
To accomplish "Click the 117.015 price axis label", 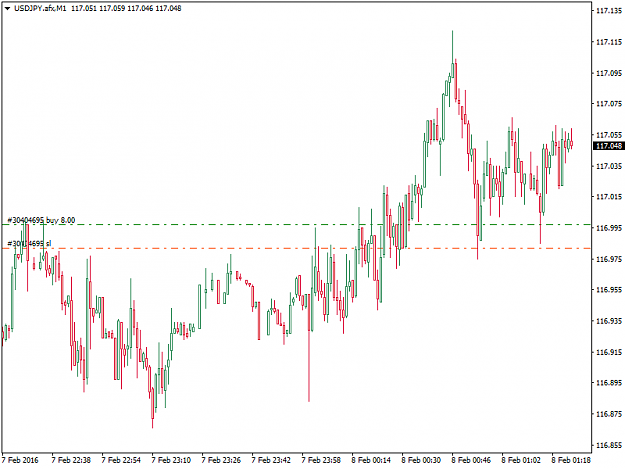I will tap(609, 196).
